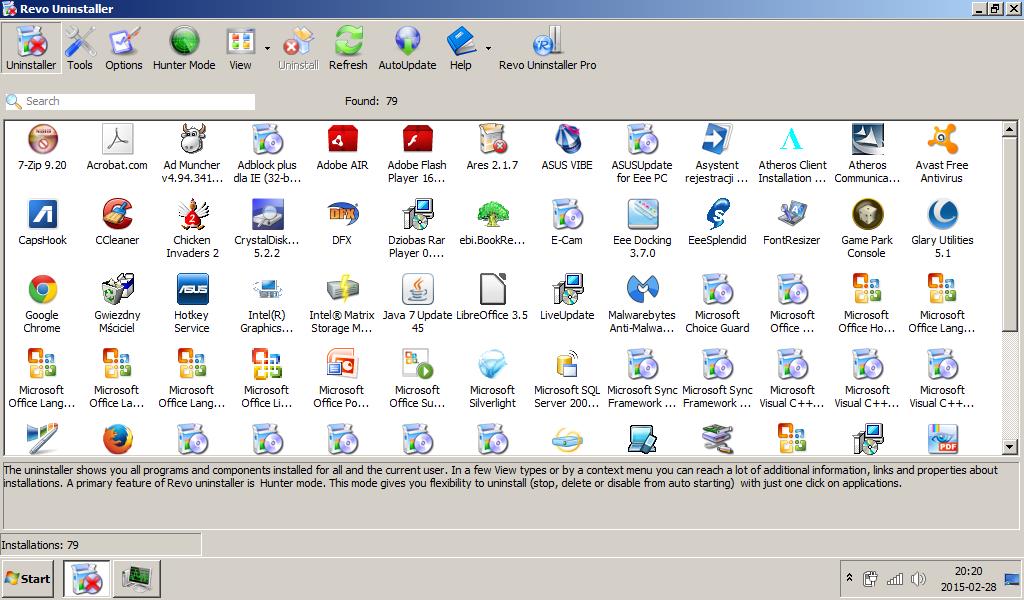Select the FontResizer program

point(792,223)
